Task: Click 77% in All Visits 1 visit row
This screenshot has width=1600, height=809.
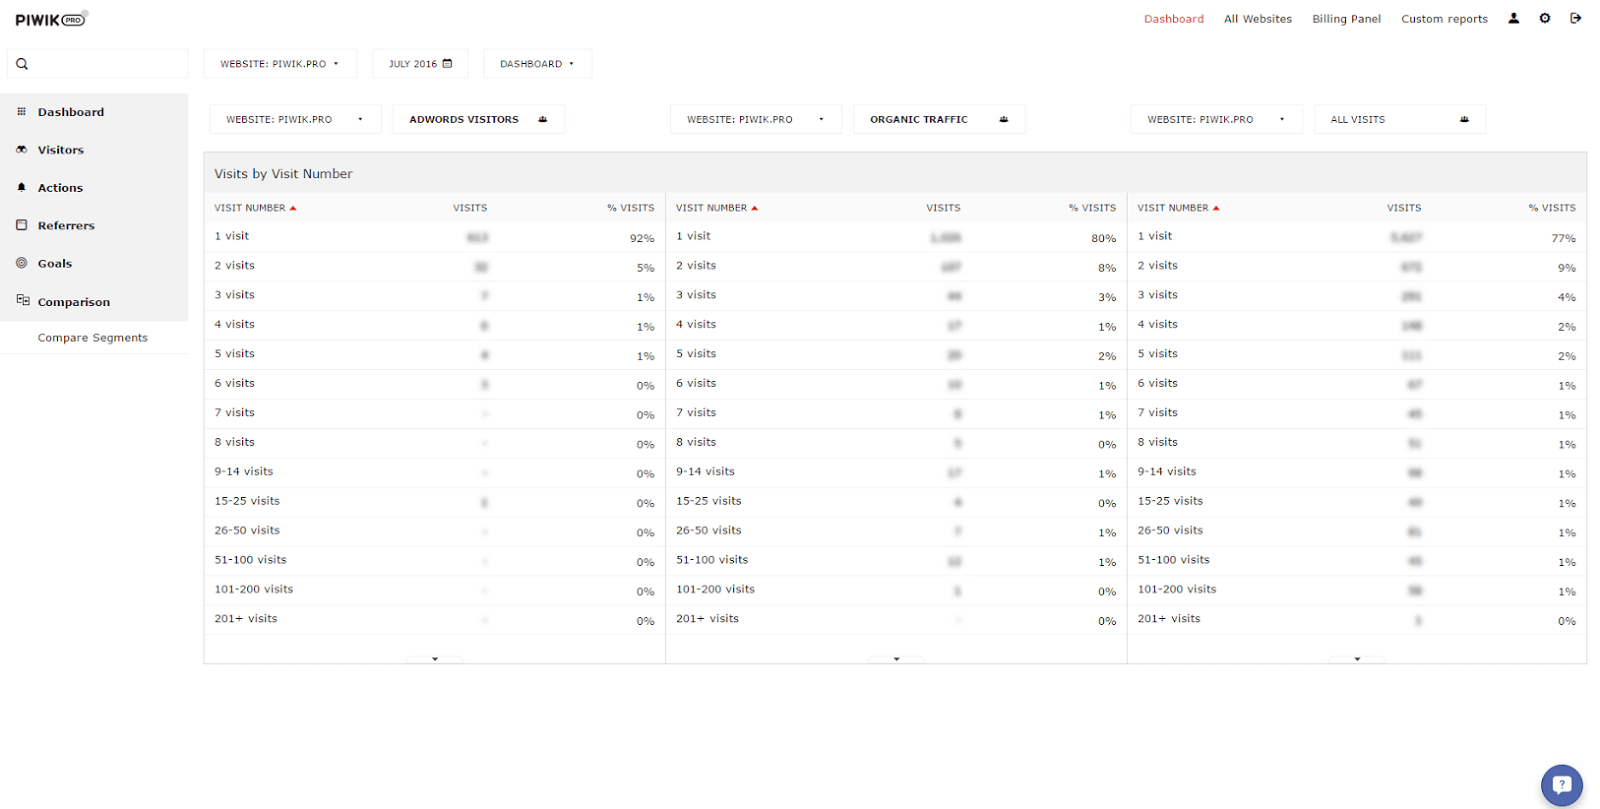Action: click(x=1564, y=238)
